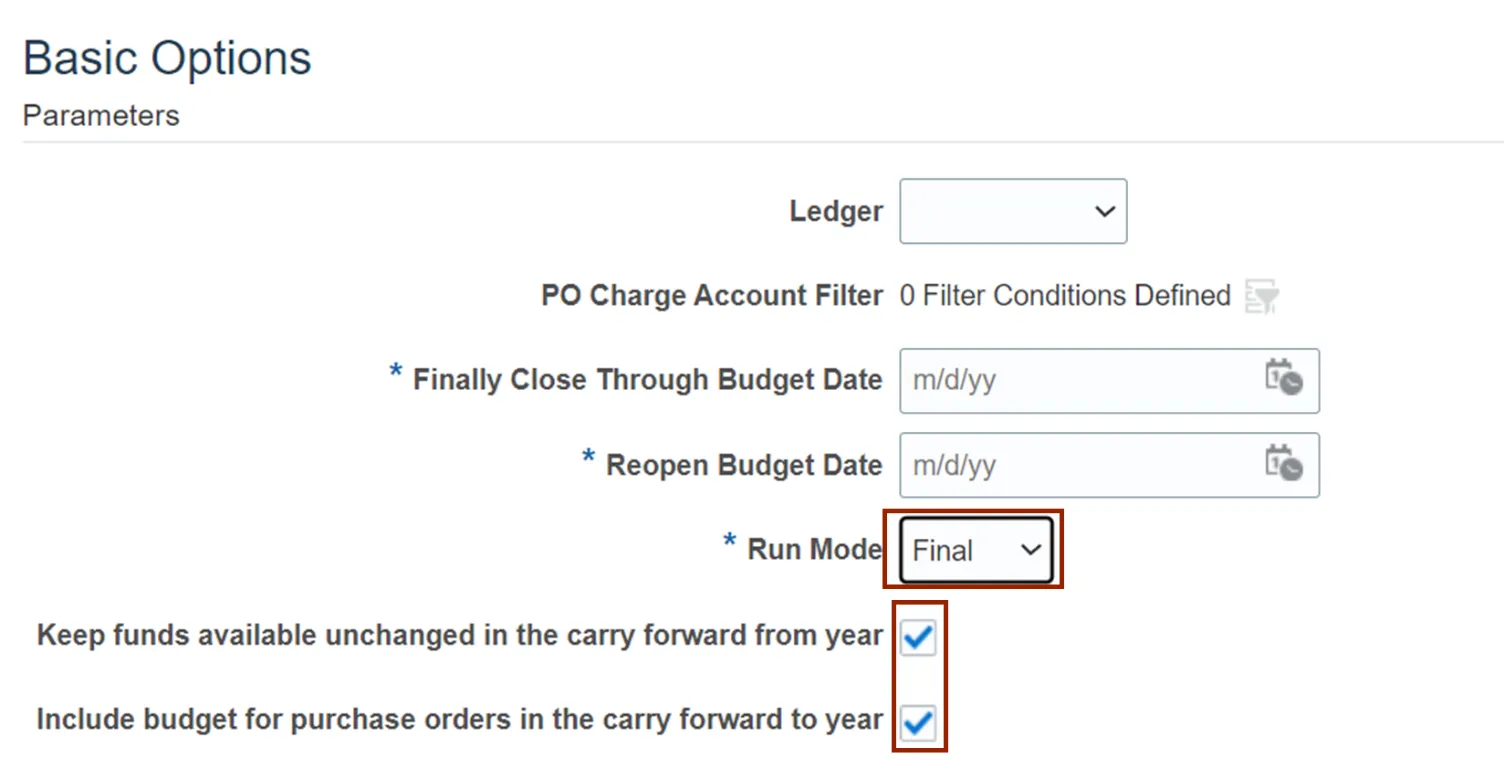Click the Finally Close Through Budget Date field

(x=1075, y=381)
